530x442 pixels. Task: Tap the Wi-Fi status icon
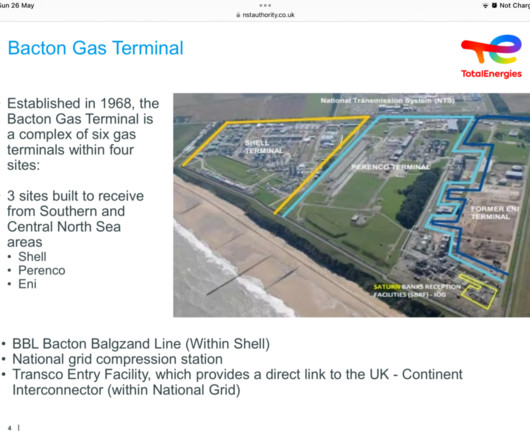(485, 5)
